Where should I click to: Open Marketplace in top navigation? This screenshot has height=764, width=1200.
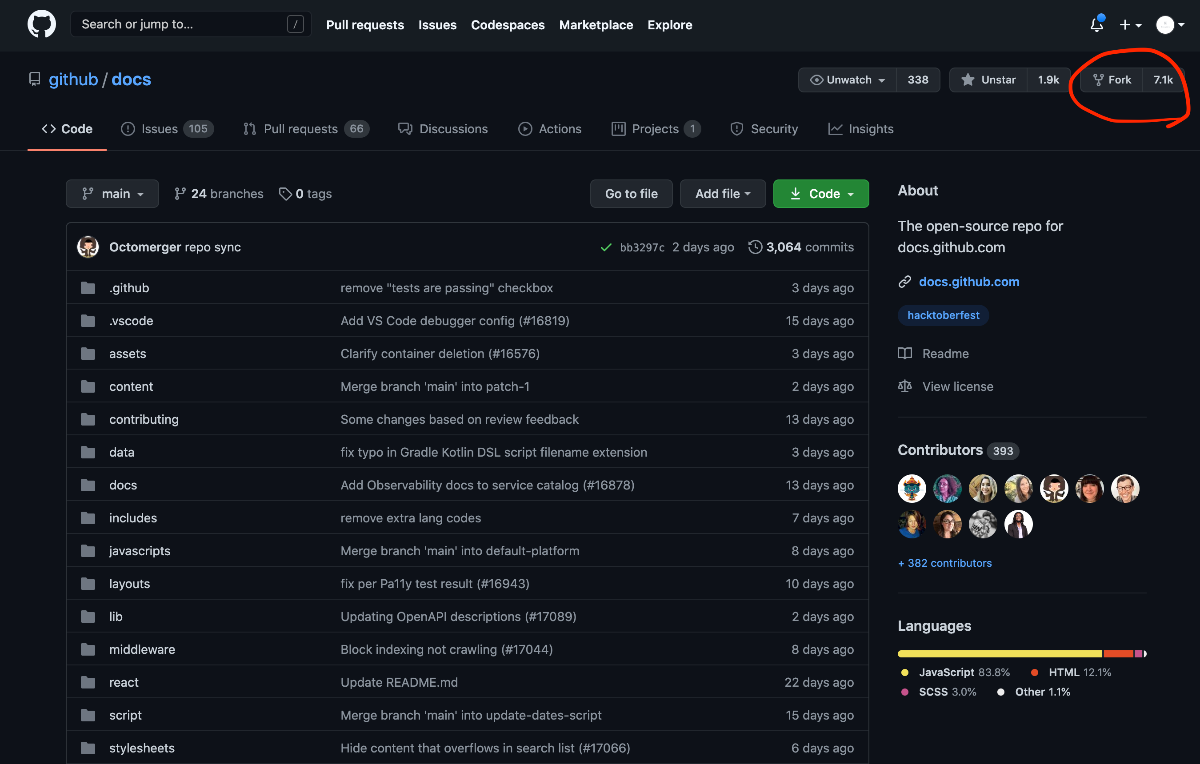596,25
